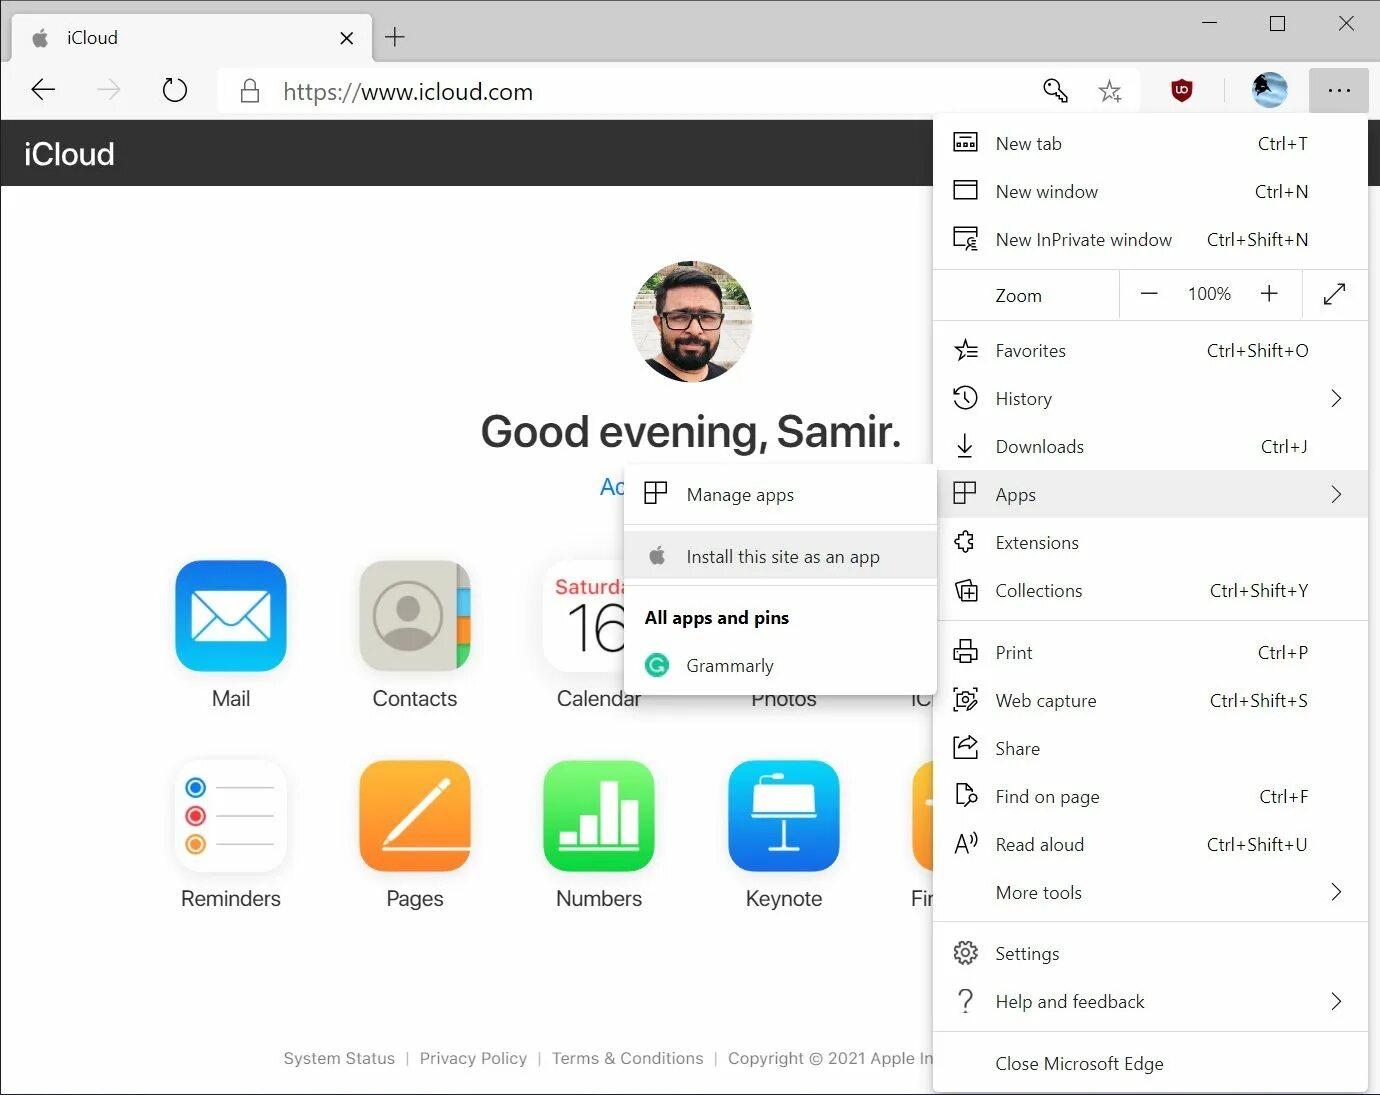1380x1095 pixels.
Task: Open Extensions from the menu
Action: (x=1150, y=543)
